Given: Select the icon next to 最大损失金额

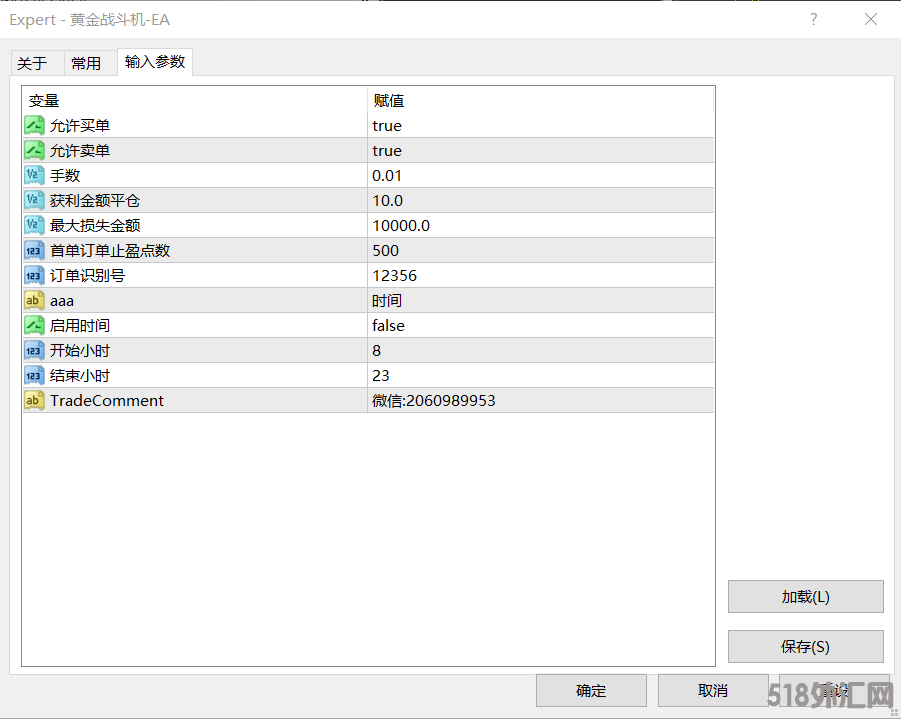Looking at the screenshot, I should (x=34, y=226).
